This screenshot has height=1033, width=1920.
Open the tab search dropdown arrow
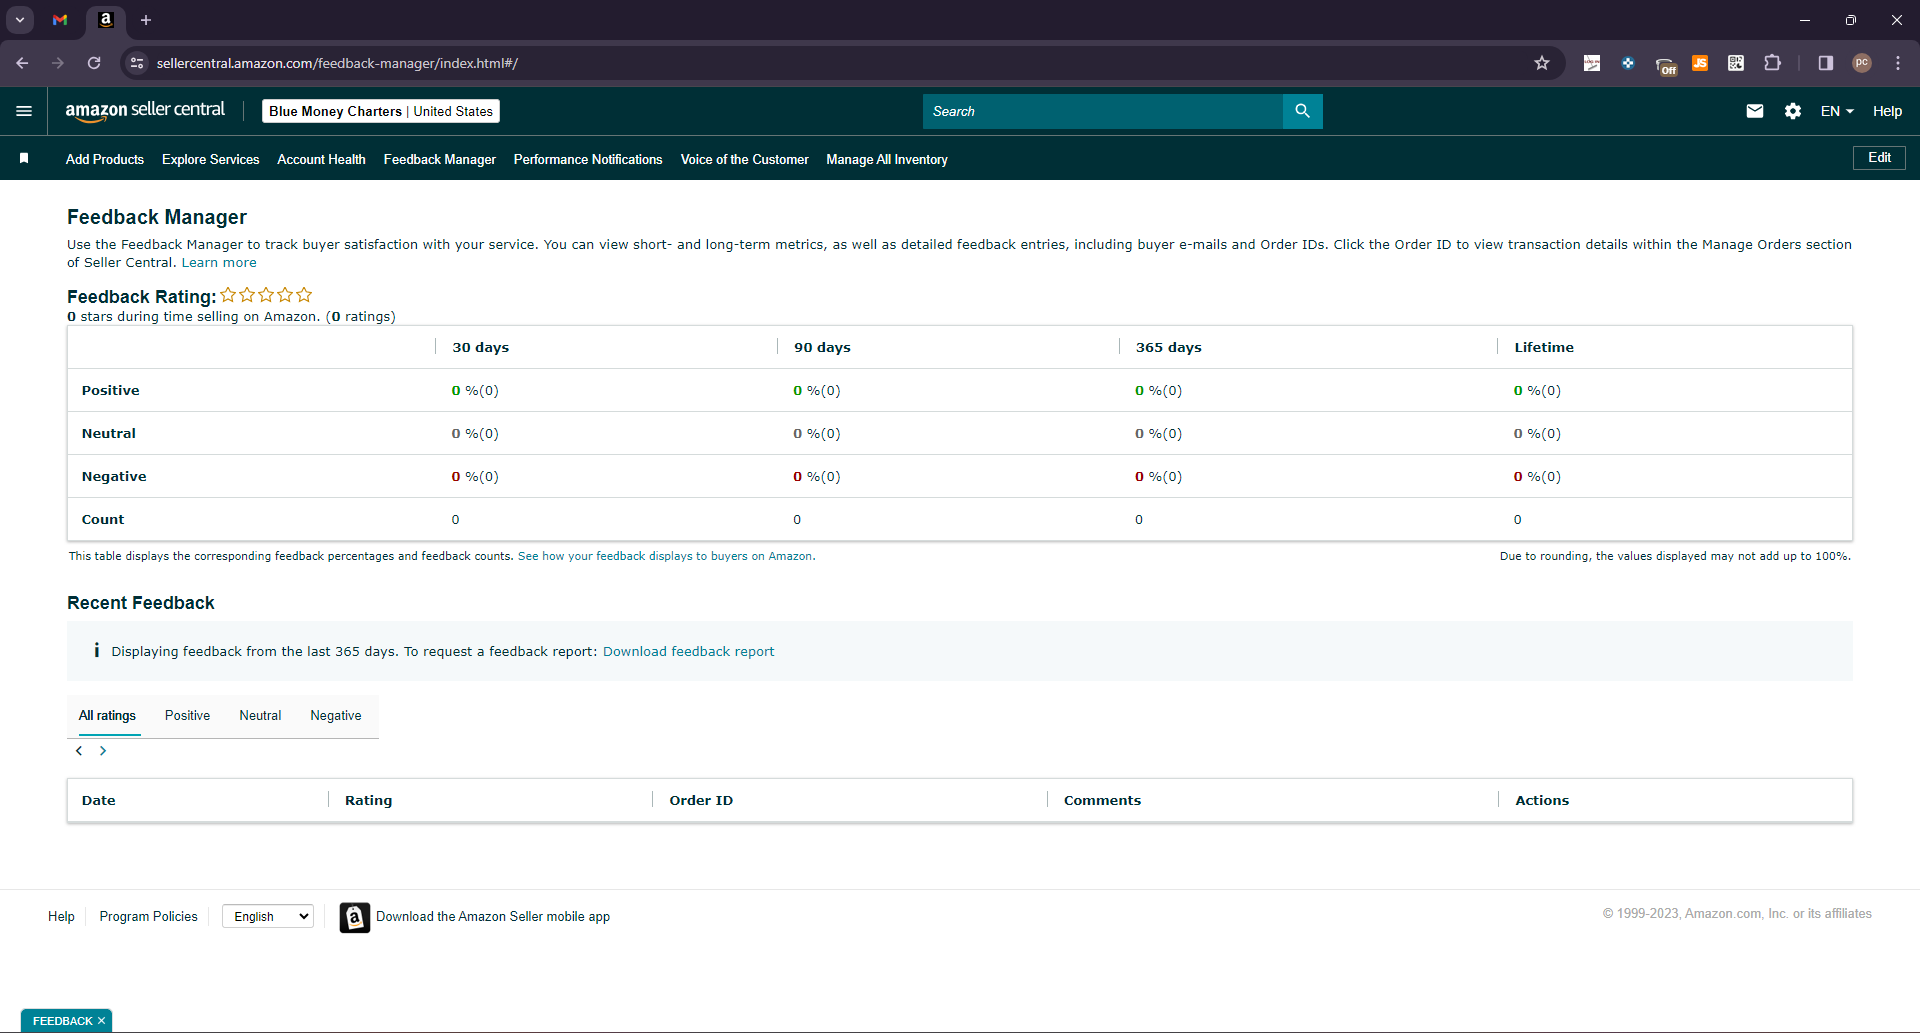[20, 20]
